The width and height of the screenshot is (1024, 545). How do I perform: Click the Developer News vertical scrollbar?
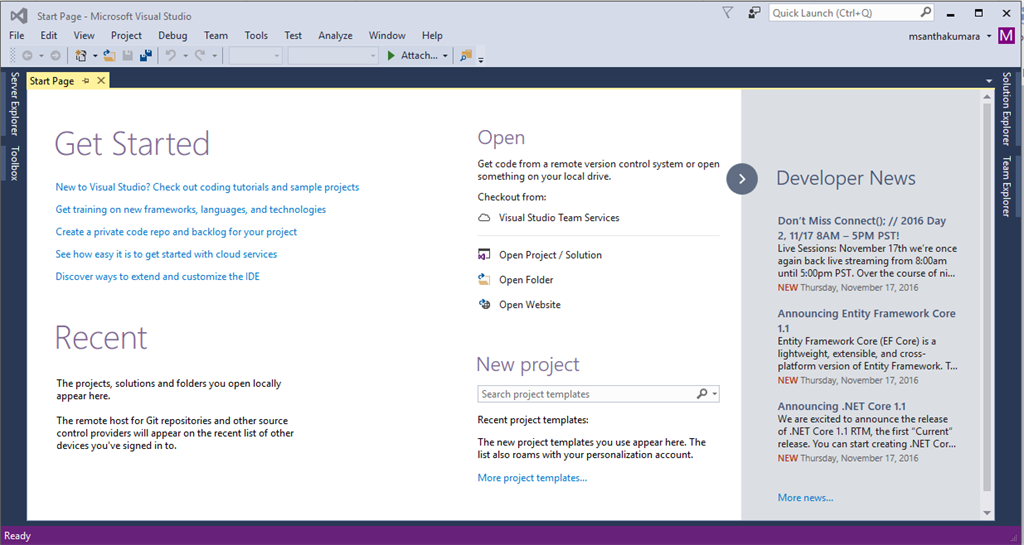988,300
